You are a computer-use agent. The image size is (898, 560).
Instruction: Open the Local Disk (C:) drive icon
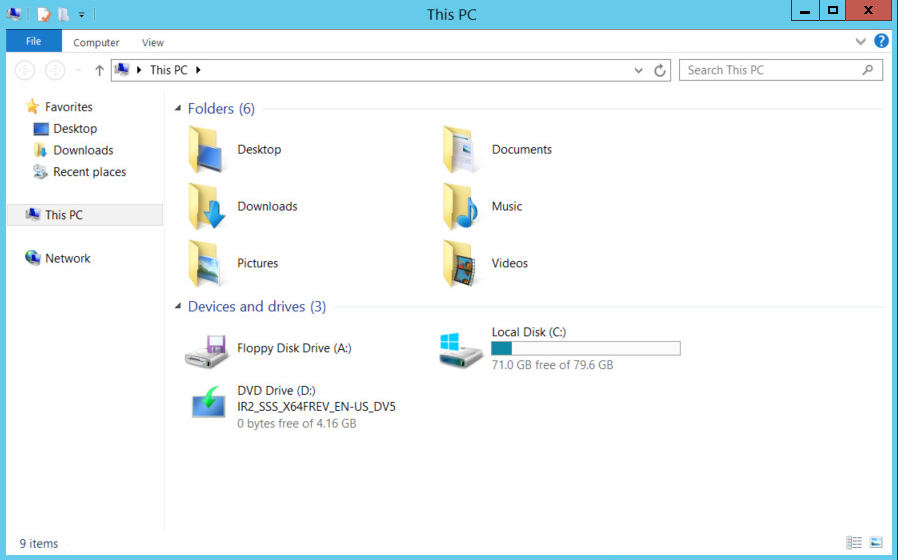pos(461,349)
